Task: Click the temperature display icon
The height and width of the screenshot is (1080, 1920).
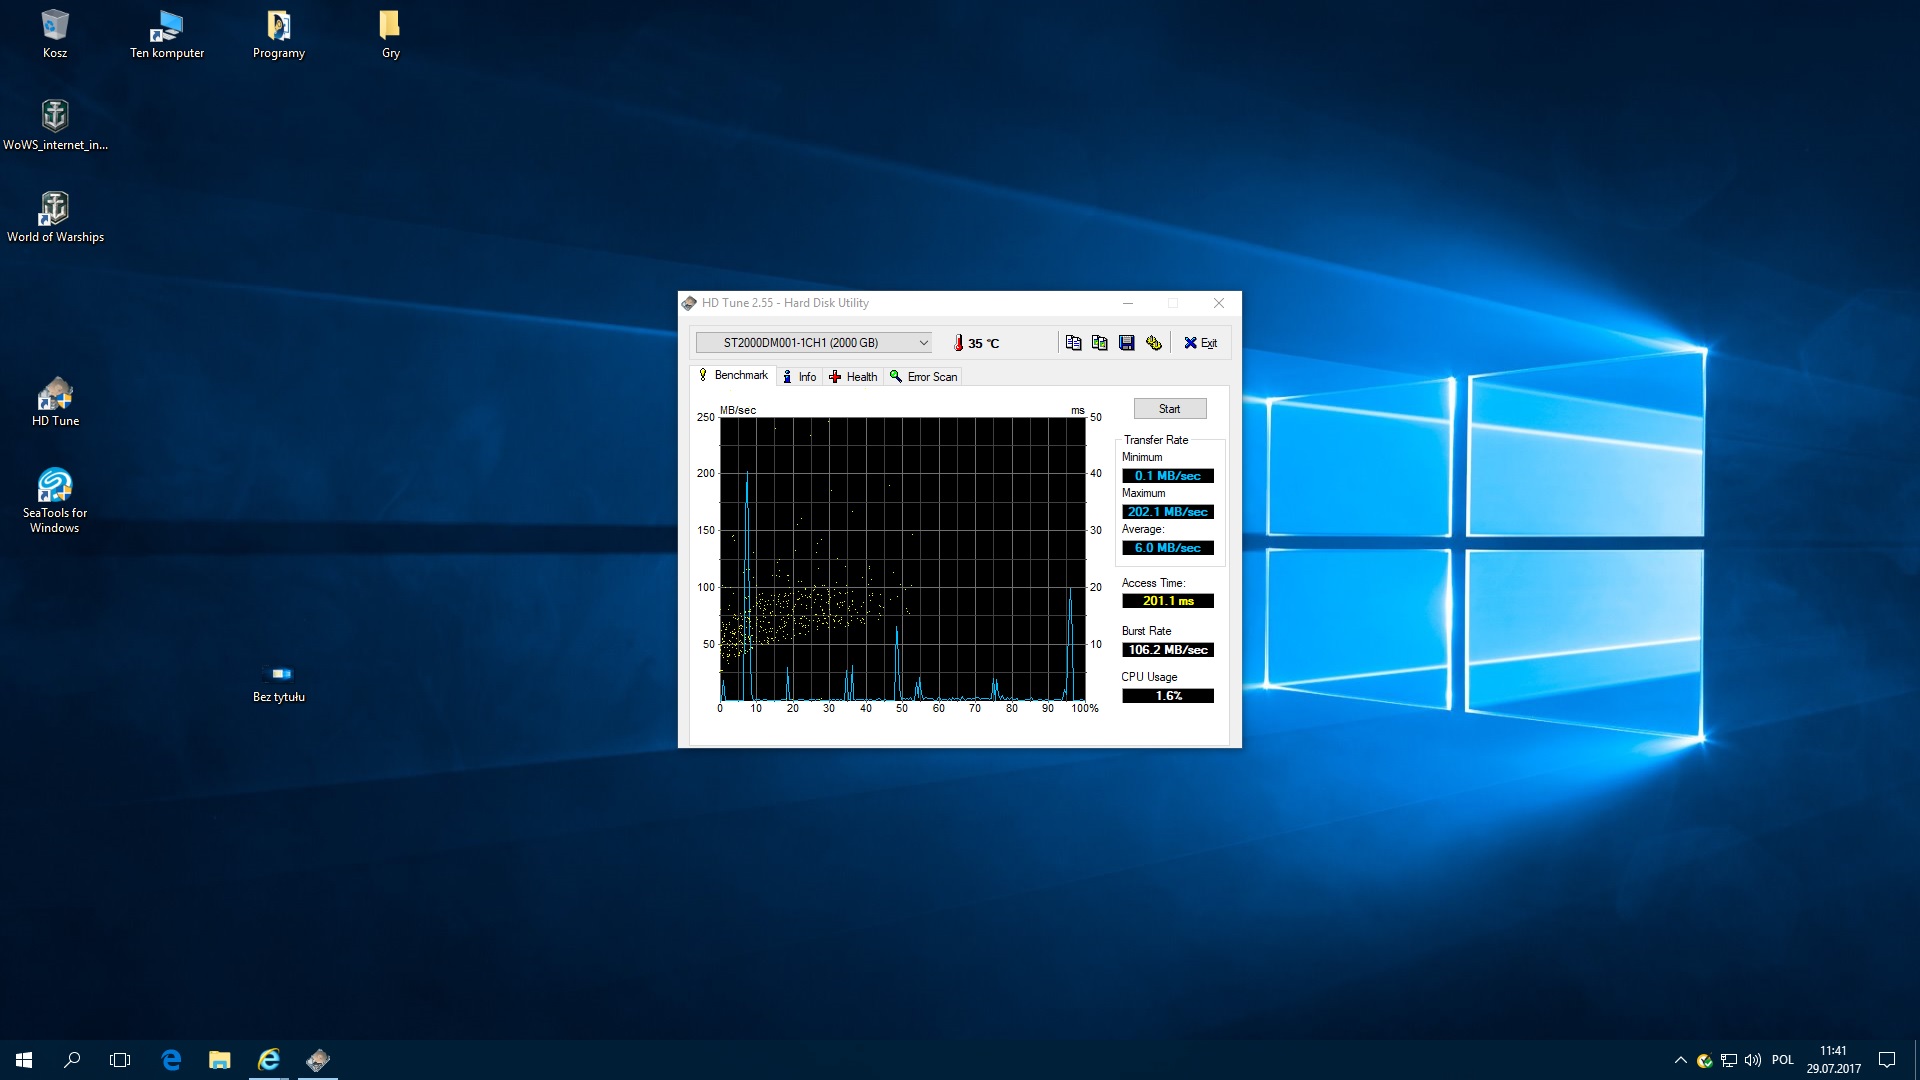Action: coord(957,342)
